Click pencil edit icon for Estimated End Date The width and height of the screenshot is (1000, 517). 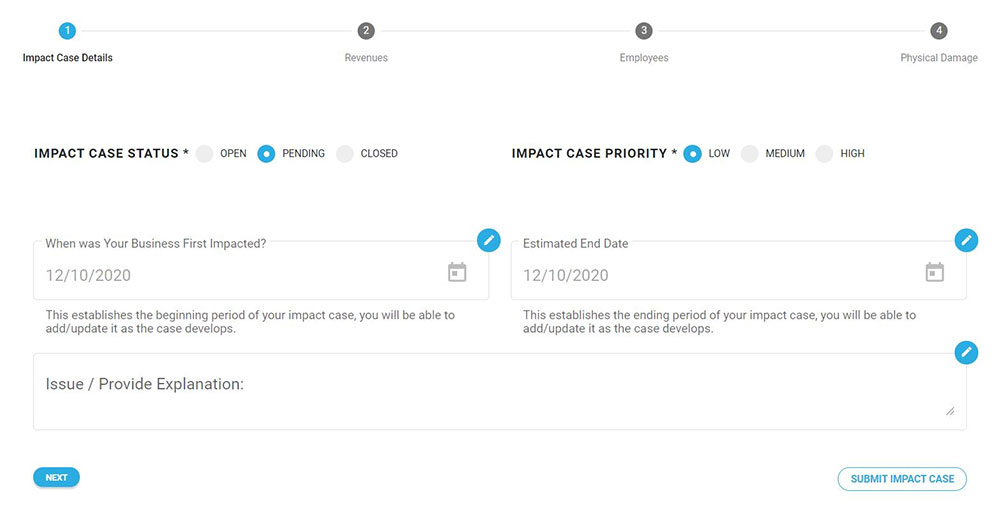pyautogui.click(x=966, y=240)
